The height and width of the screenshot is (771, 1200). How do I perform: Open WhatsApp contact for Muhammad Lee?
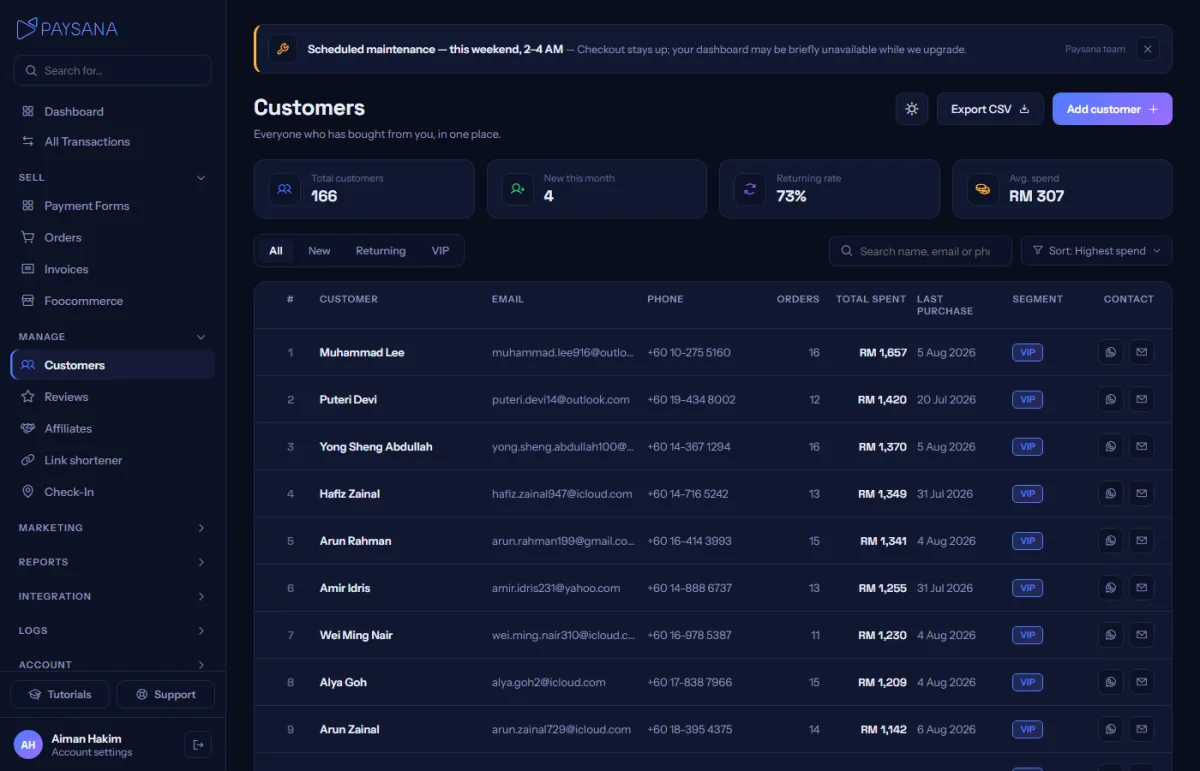click(x=1110, y=352)
